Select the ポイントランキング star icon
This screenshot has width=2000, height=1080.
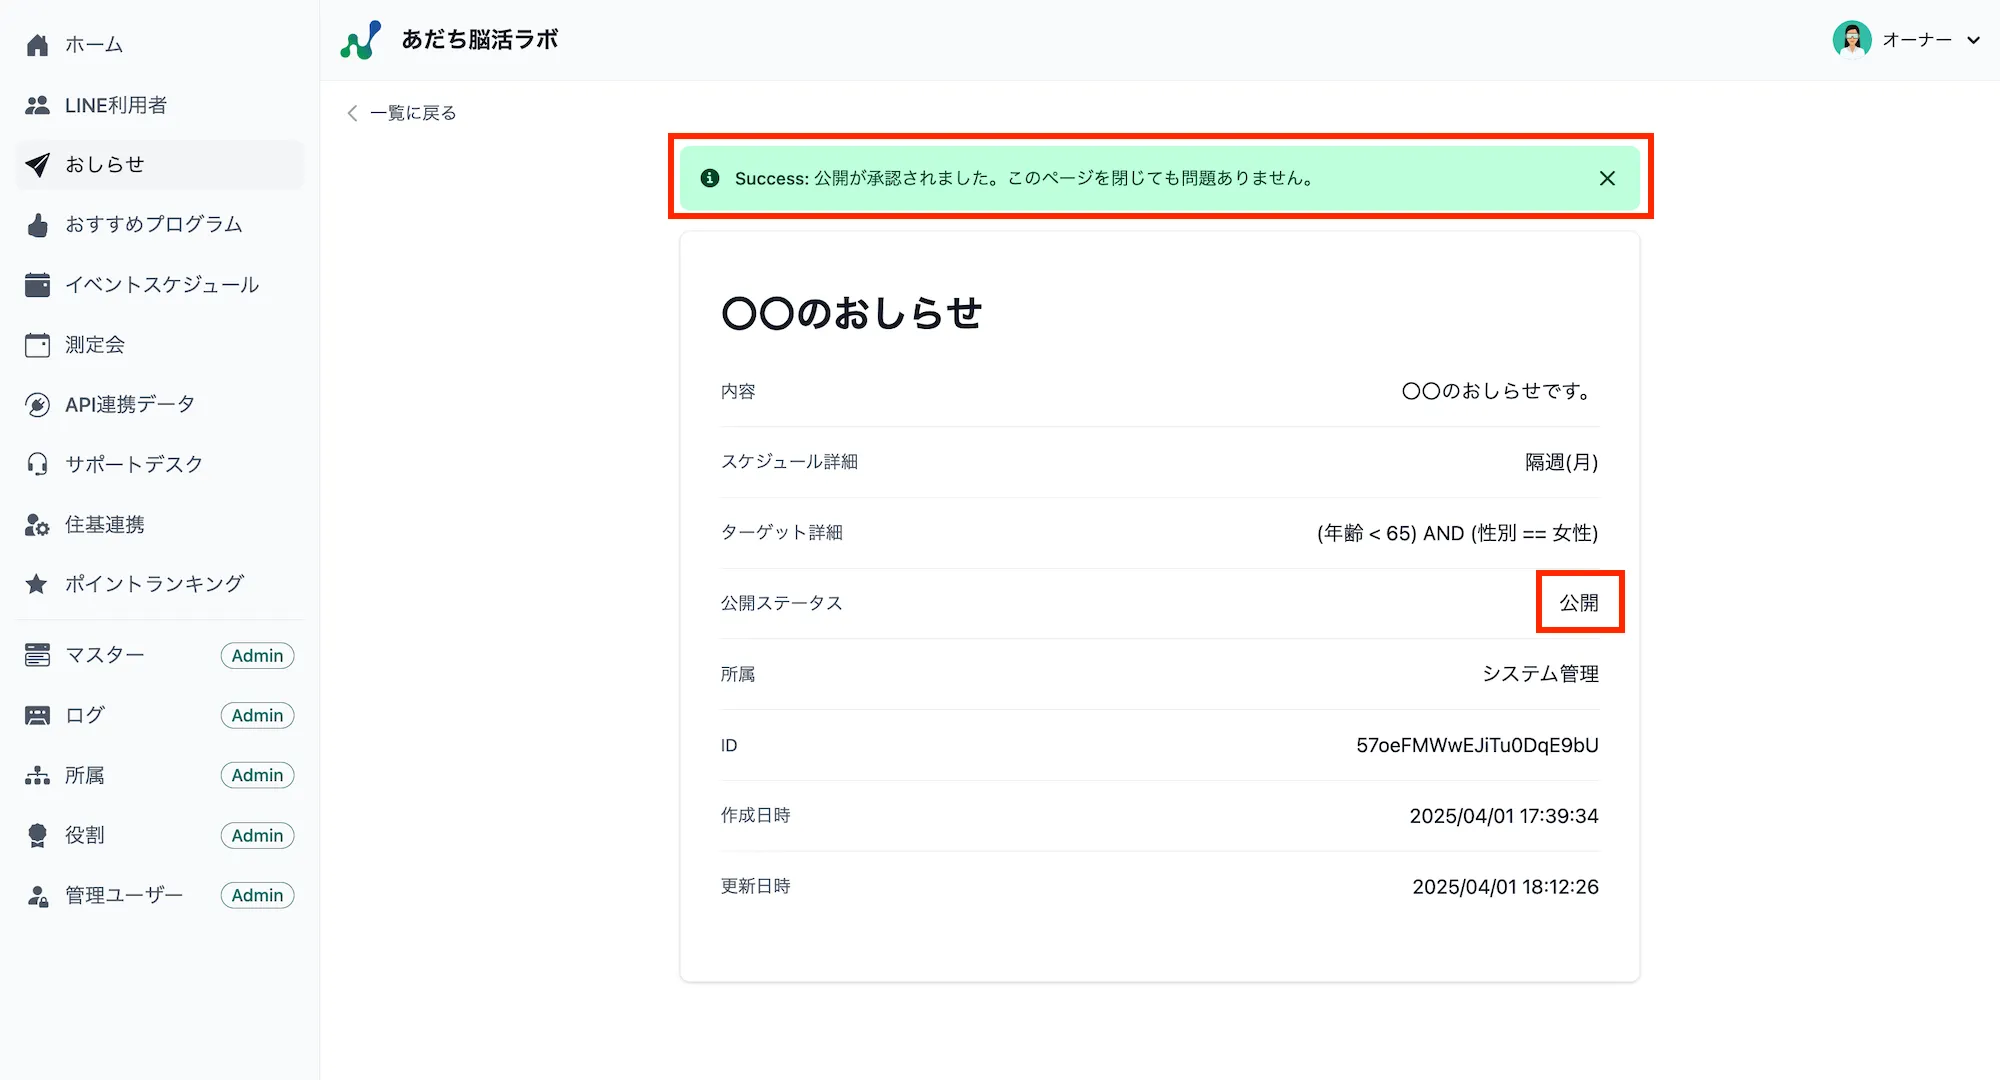tap(37, 583)
